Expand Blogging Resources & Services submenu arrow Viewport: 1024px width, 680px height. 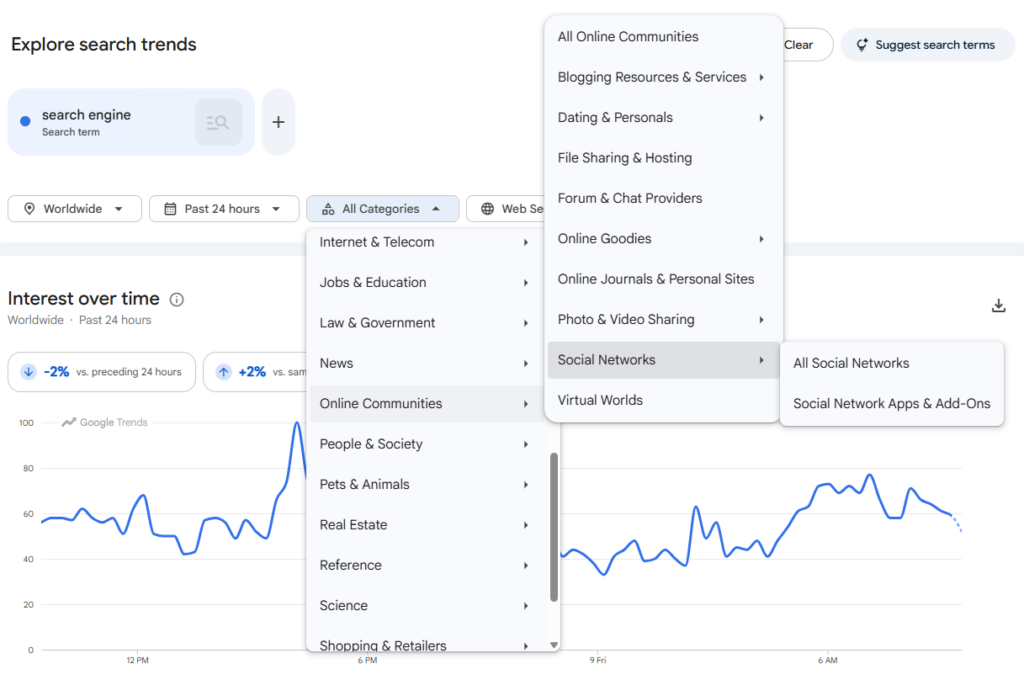tap(761, 77)
